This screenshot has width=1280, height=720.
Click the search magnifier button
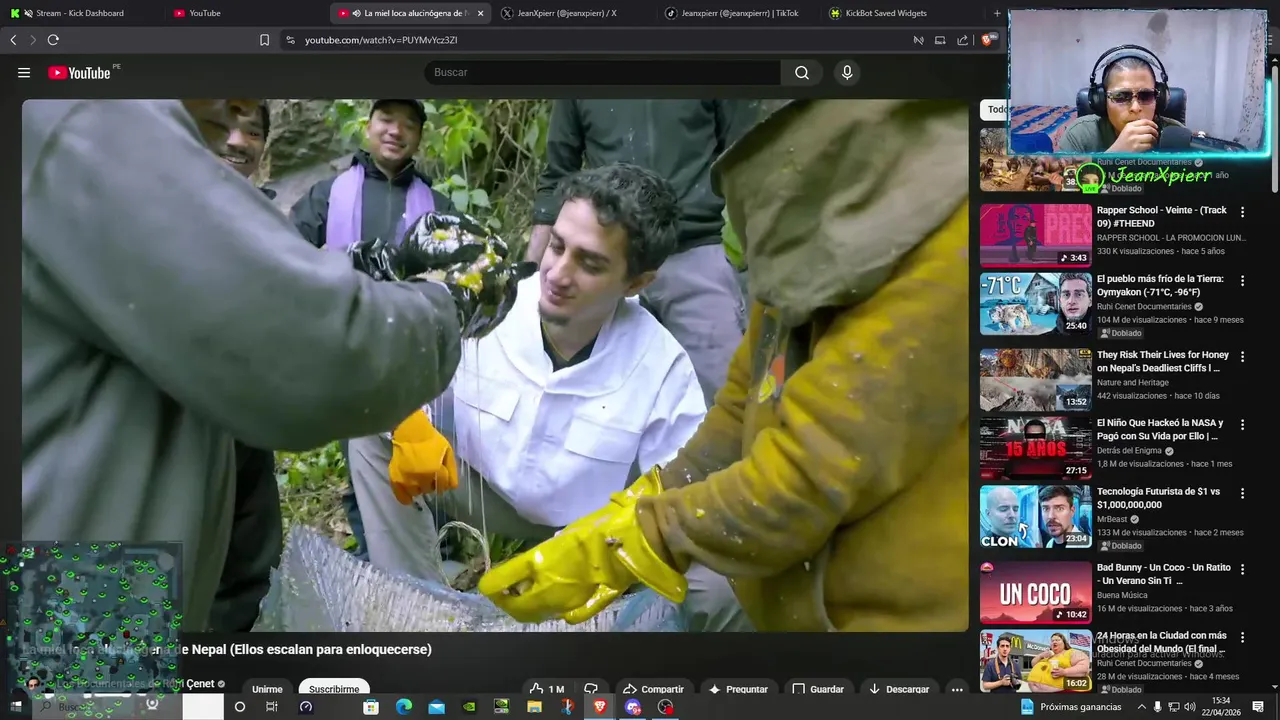(x=802, y=72)
